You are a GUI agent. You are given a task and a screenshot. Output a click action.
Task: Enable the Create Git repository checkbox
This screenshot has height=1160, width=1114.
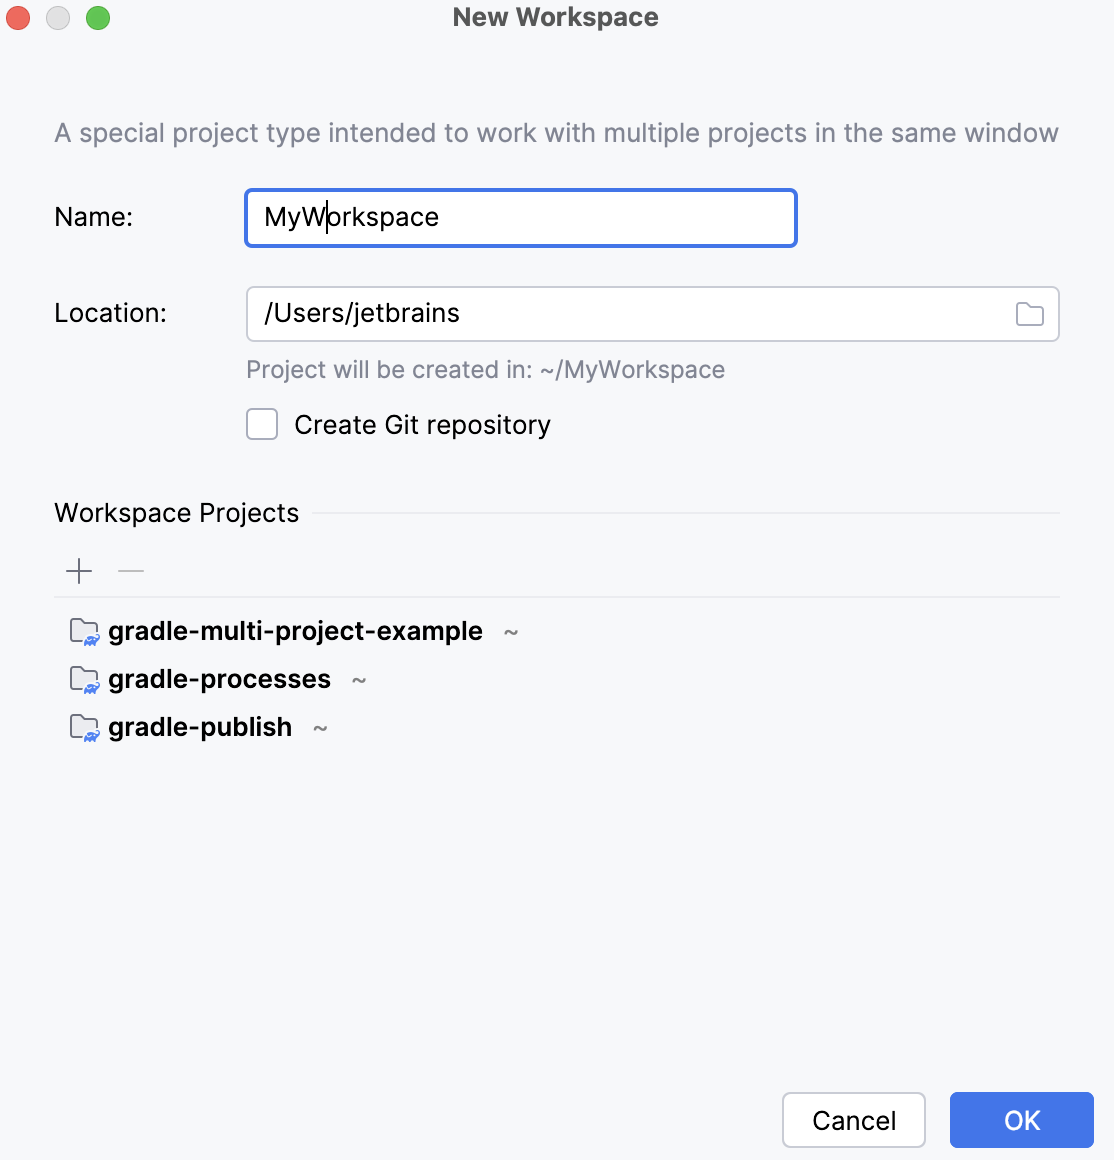point(261,424)
